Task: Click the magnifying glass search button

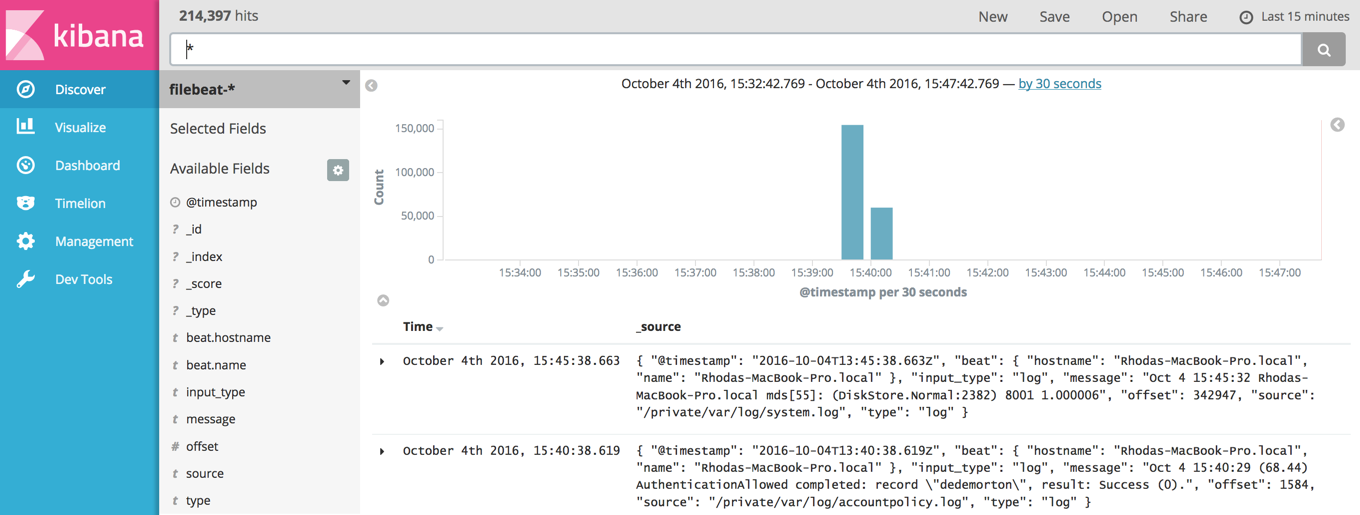Action: point(1323,49)
